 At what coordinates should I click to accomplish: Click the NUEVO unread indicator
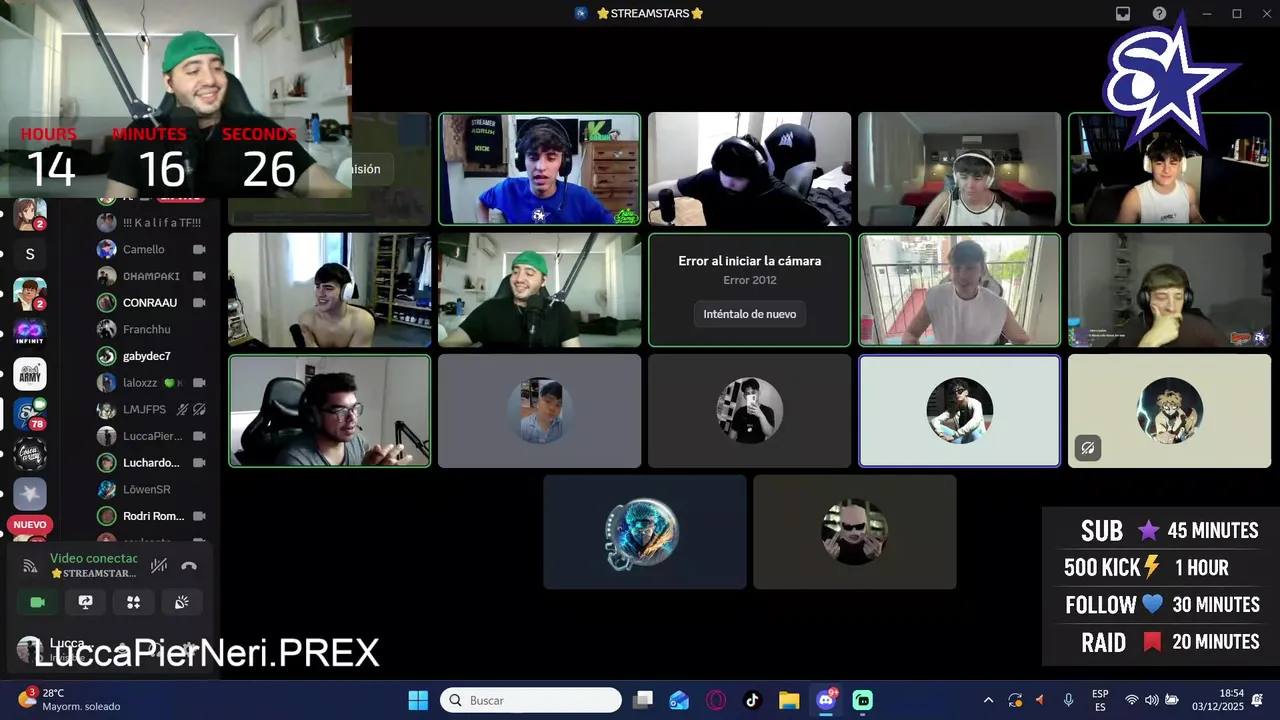pyautogui.click(x=30, y=524)
